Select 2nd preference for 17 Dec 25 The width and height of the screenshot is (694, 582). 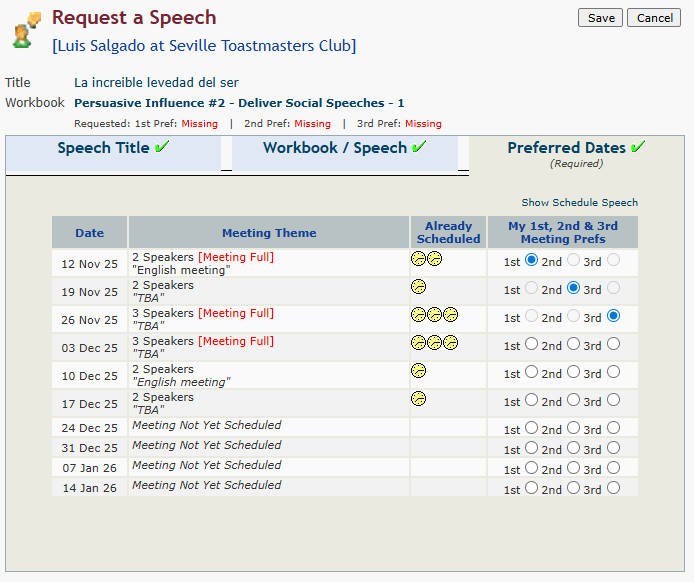[572, 400]
